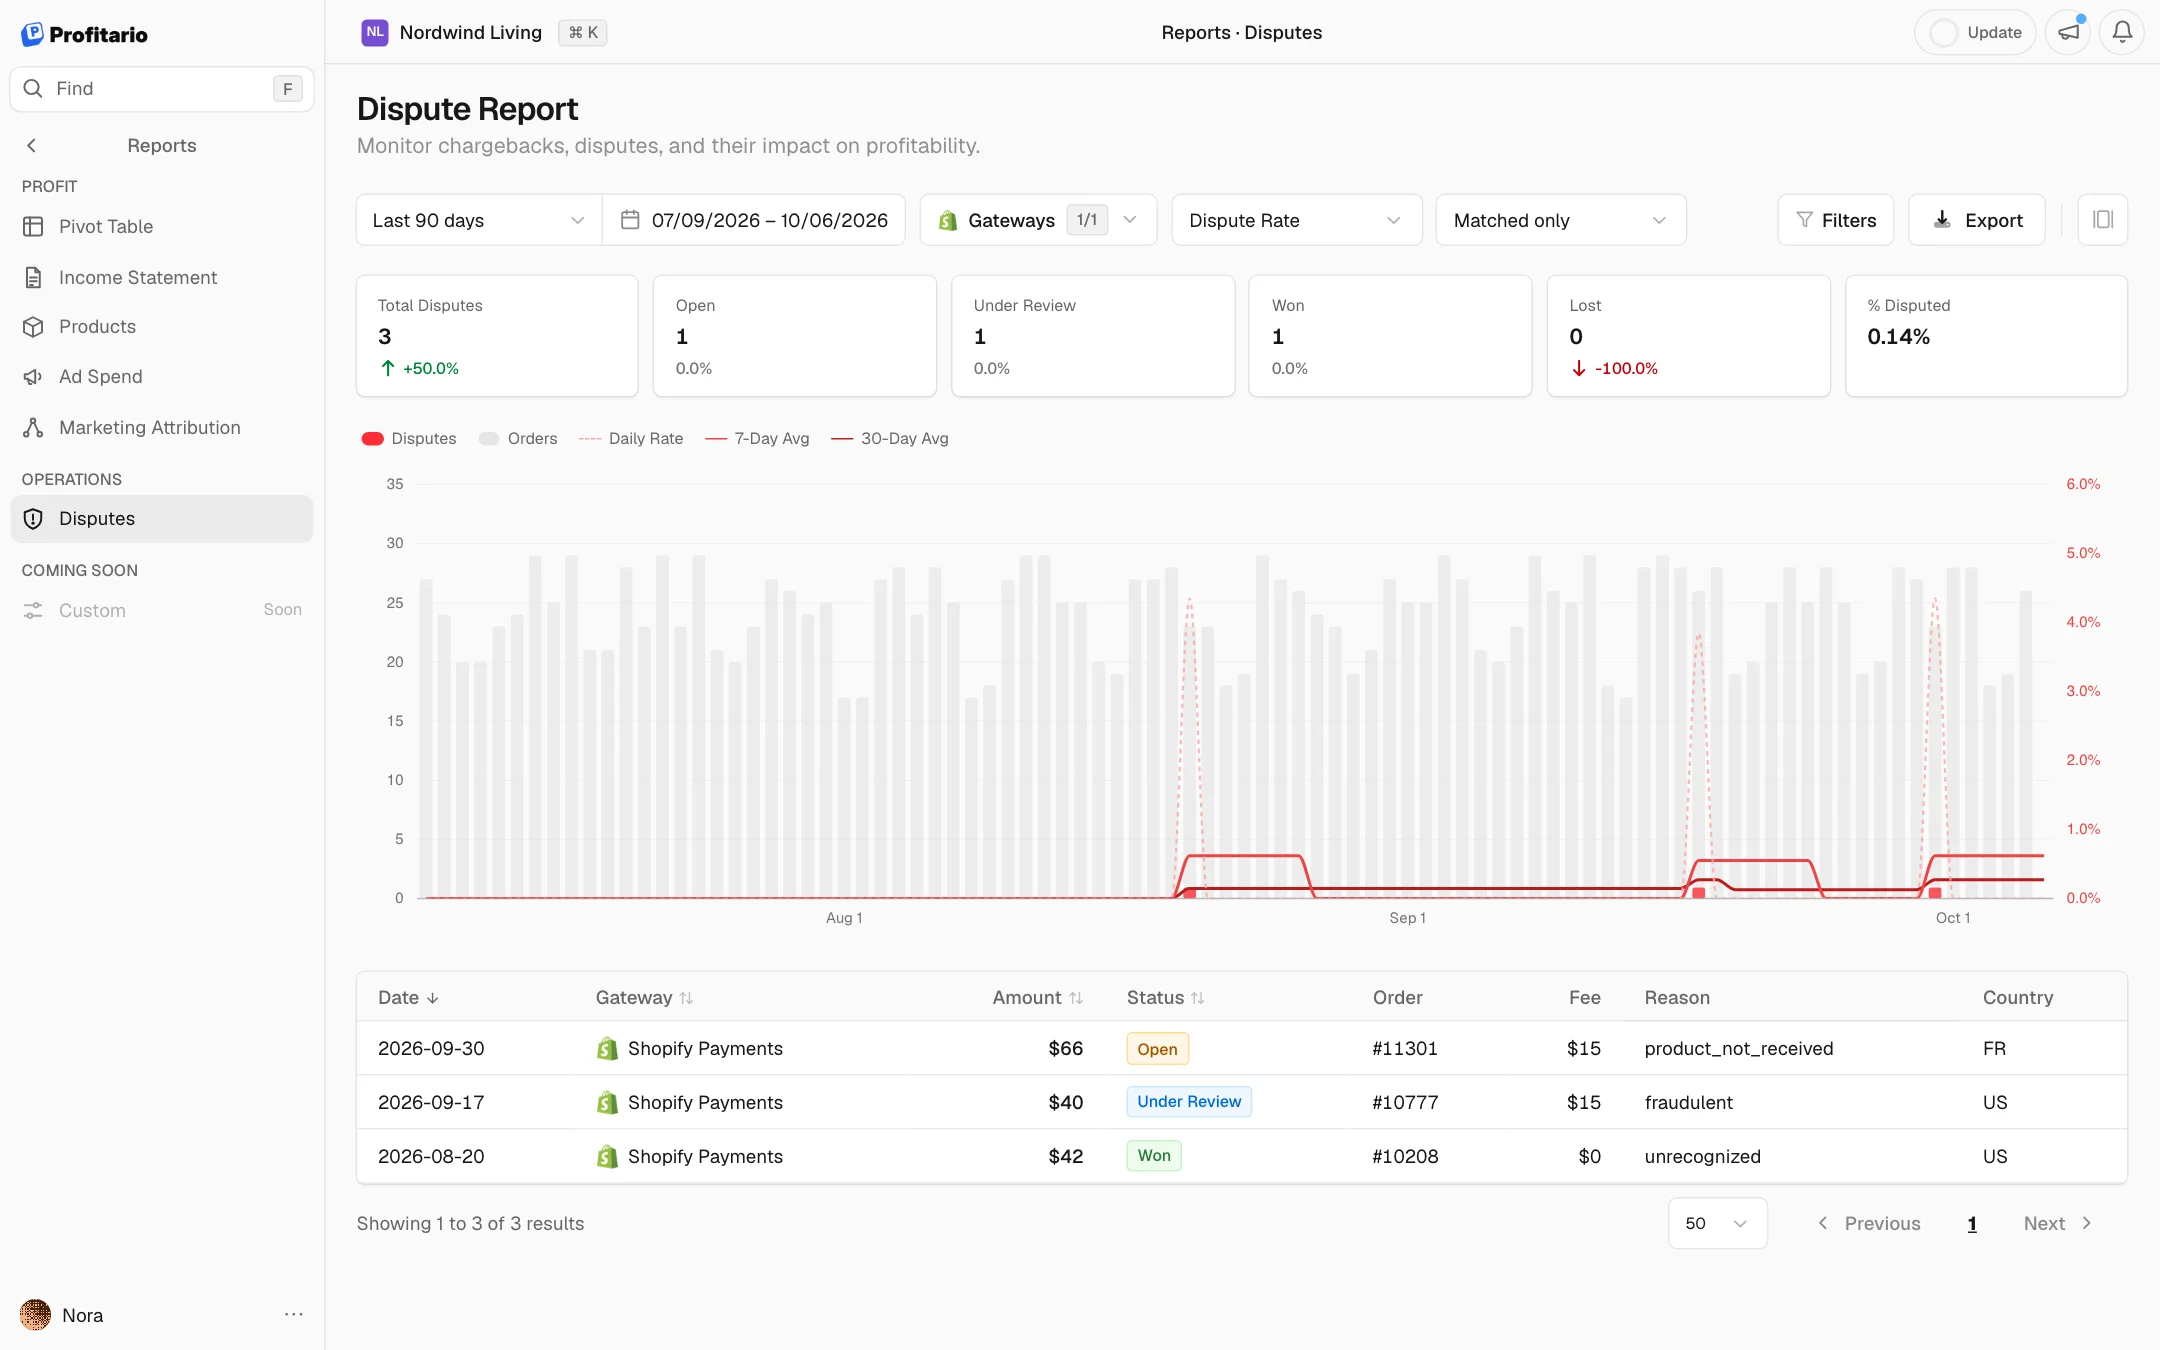Toggle Disputes series in chart legend
2160x1350 pixels.
click(x=409, y=438)
